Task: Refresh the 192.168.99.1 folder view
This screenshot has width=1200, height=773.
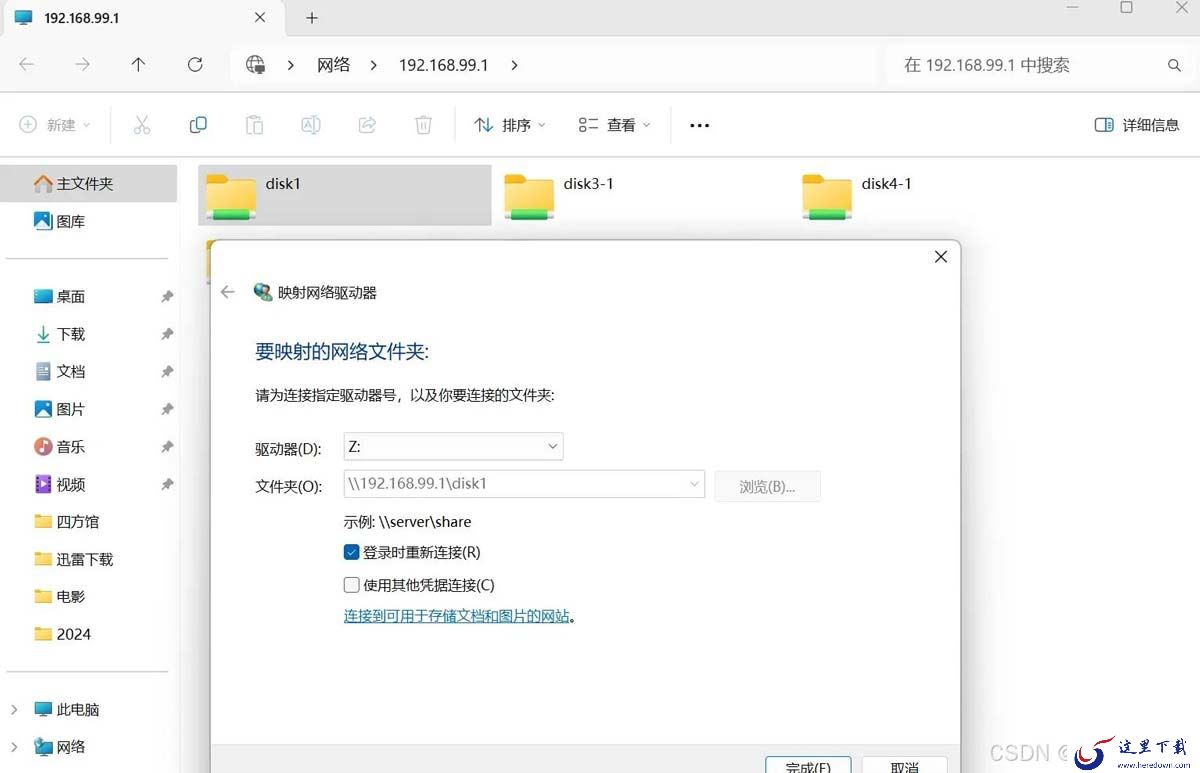Action: (x=195, y=64)
